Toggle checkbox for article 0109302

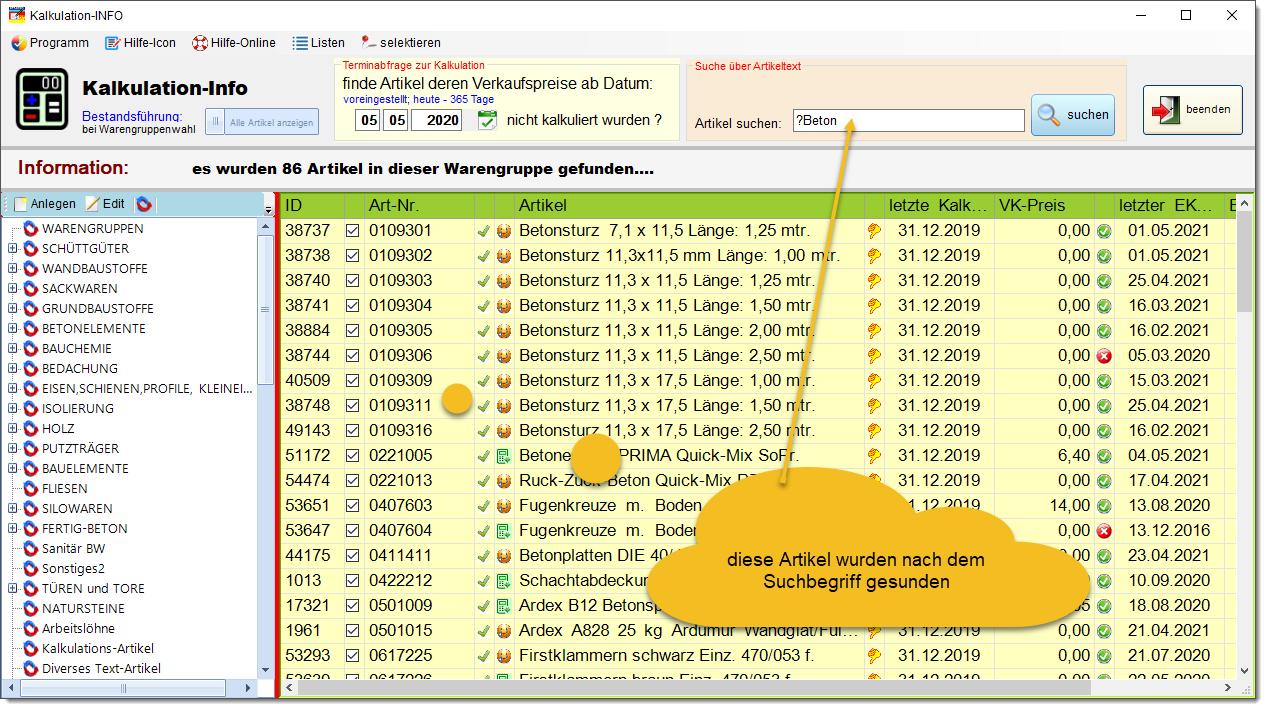click(353, 256)
